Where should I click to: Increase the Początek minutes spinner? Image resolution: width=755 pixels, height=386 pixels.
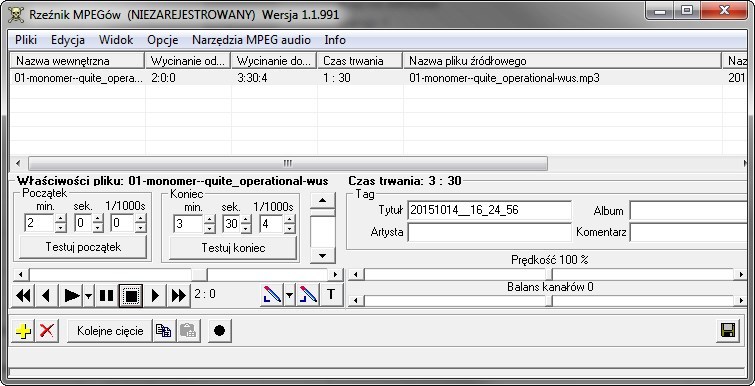60,219
